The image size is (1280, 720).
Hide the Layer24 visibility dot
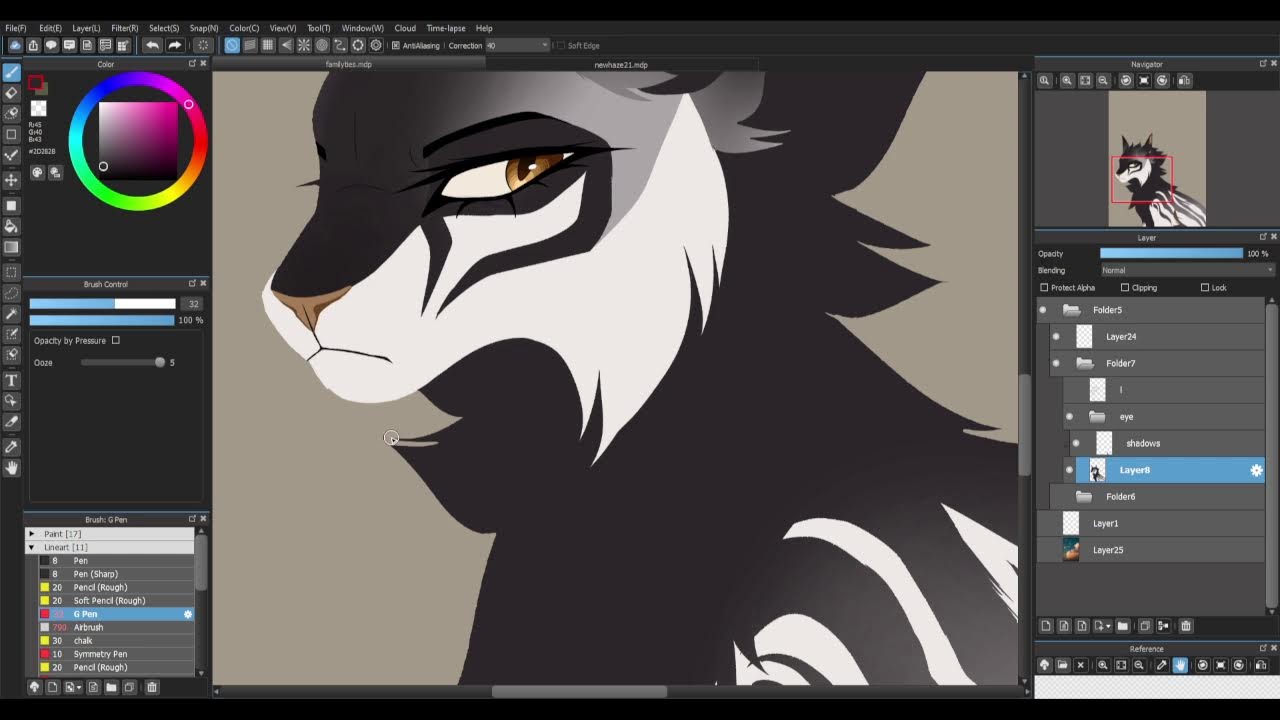[x=1056, y=337]
